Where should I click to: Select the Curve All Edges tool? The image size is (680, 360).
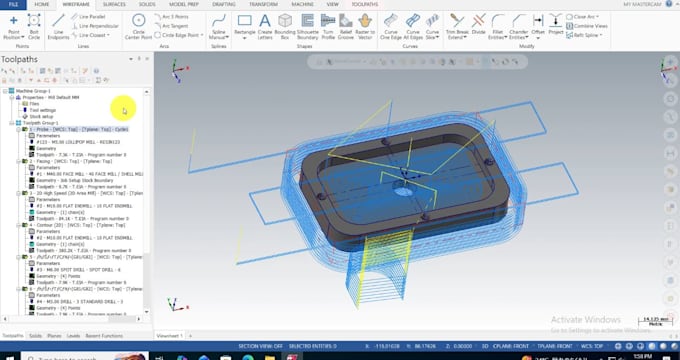[413, 26]
